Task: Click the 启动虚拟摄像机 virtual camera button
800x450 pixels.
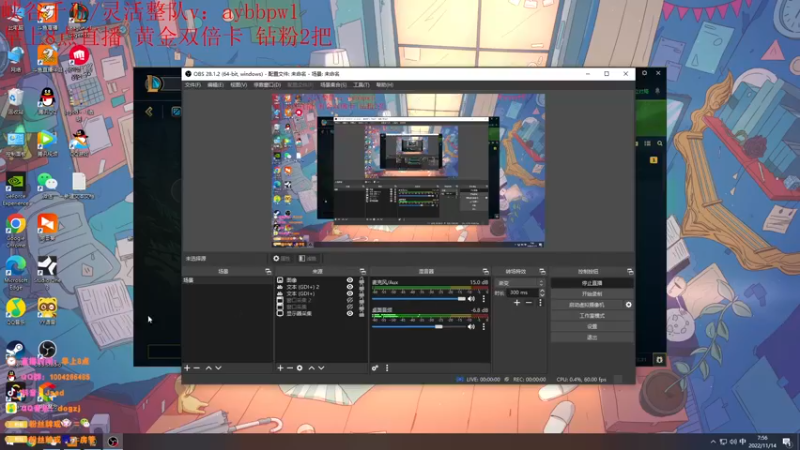Action: pyautogui.click(x=587, y=305)
